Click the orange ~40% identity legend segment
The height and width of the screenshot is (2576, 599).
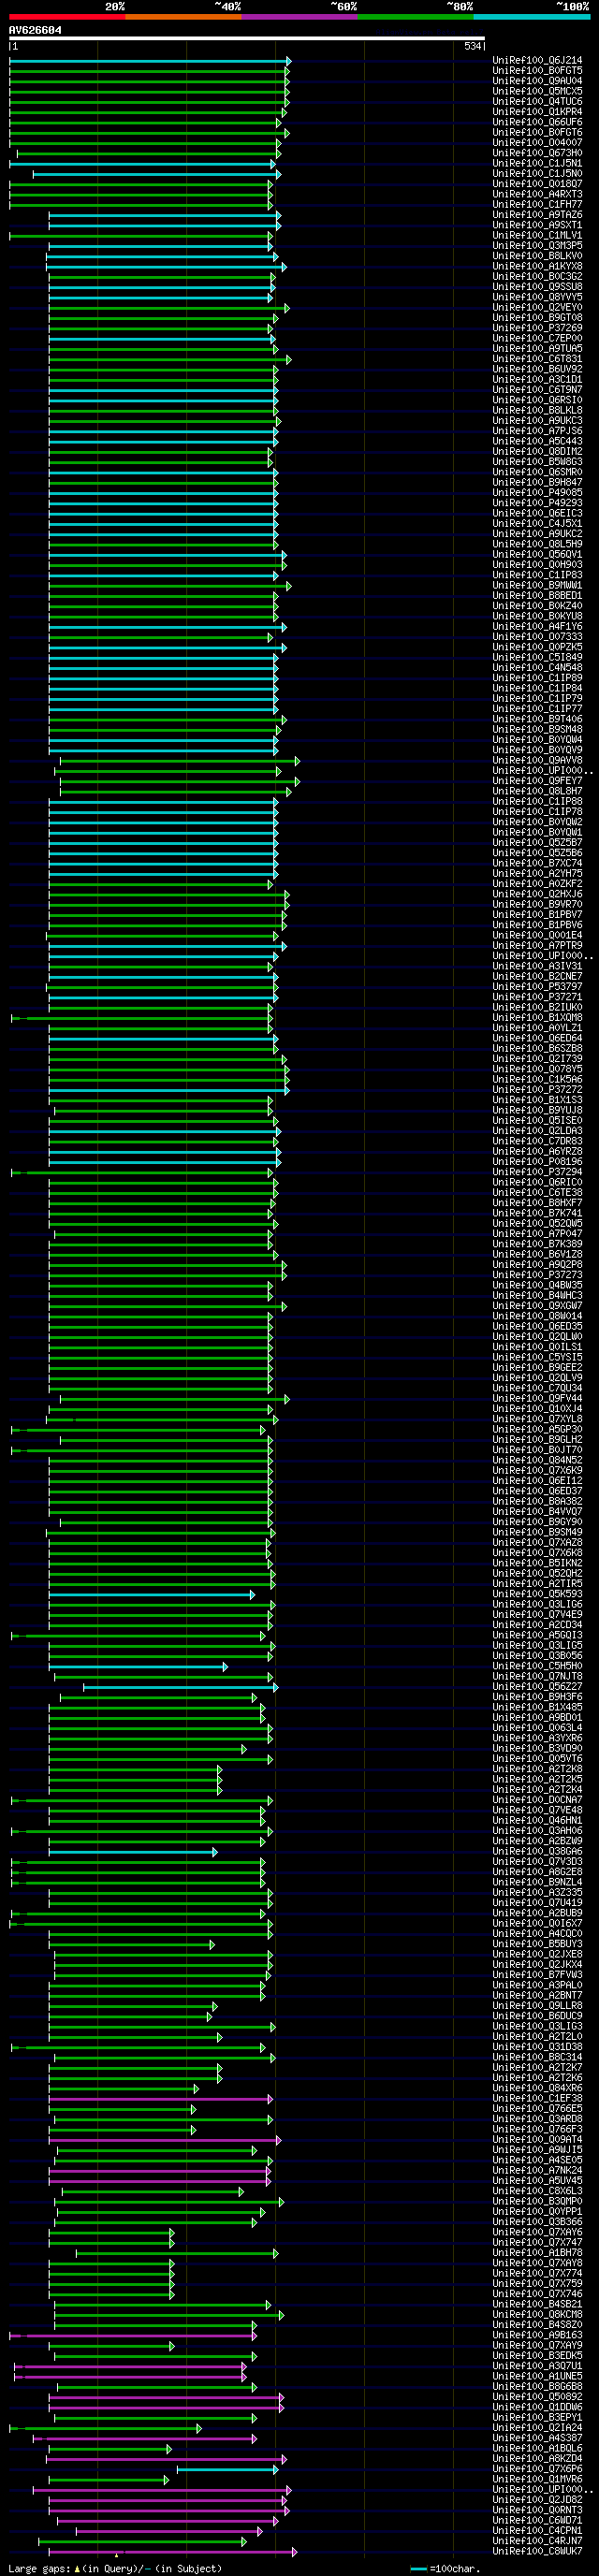(183, 17)
